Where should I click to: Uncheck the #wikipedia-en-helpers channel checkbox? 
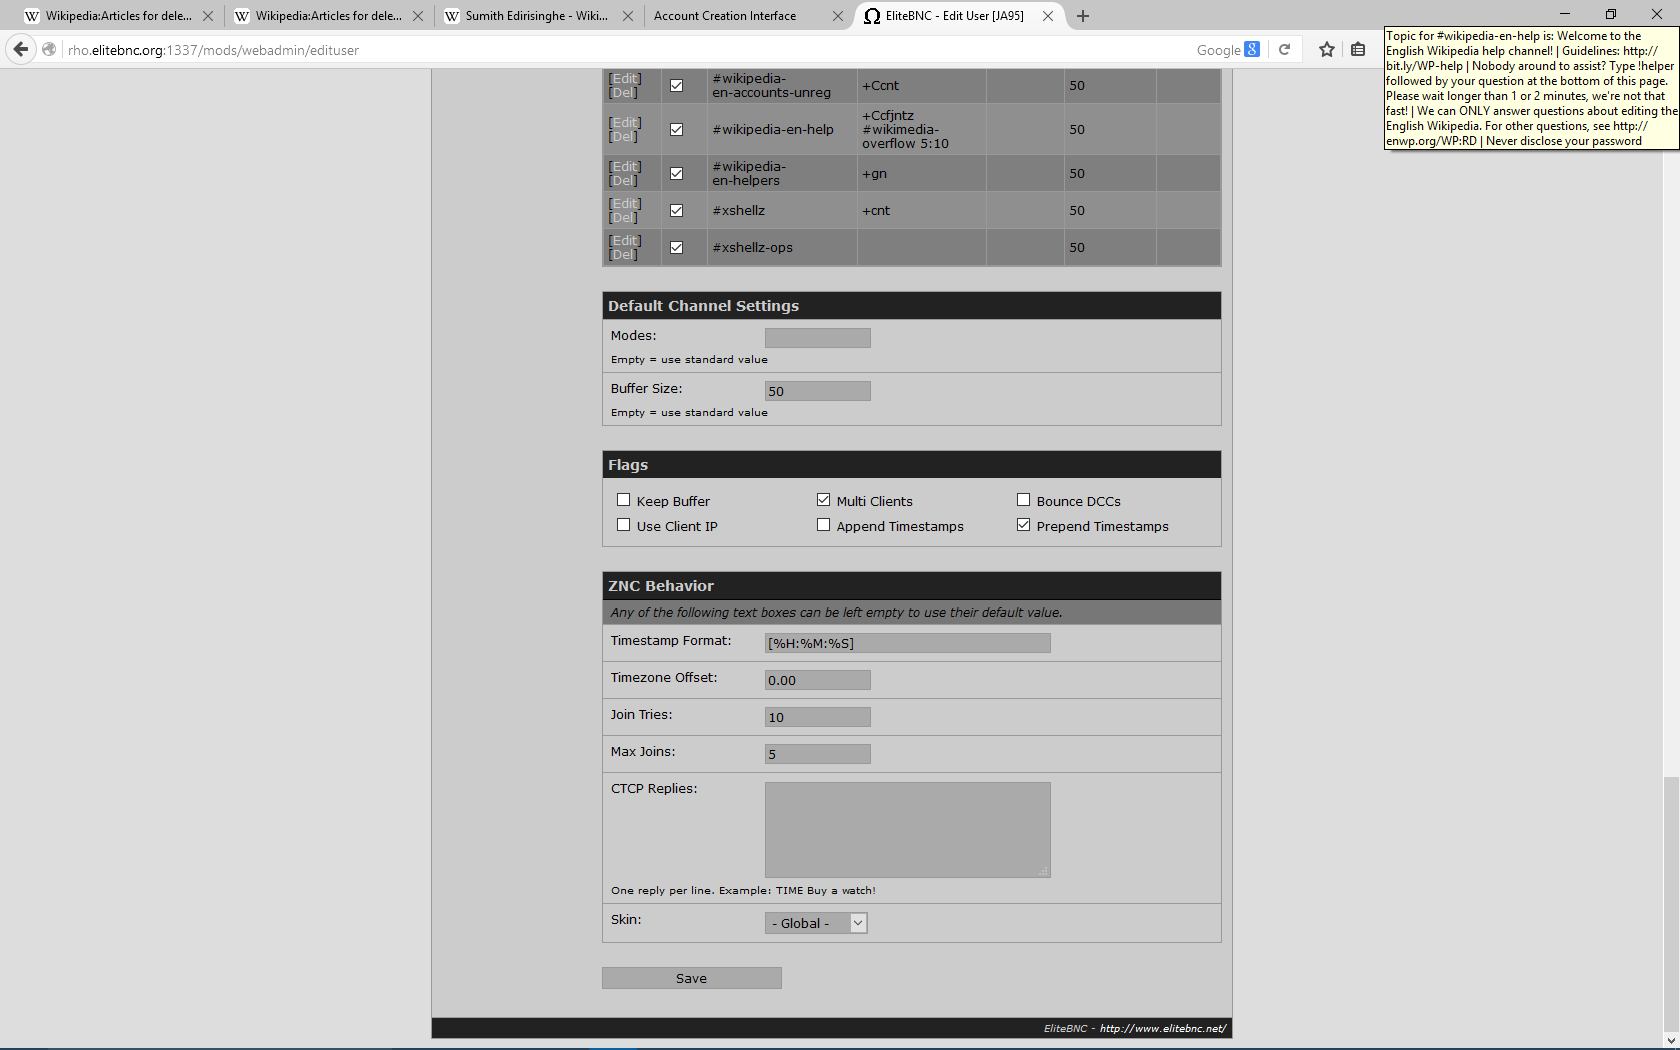(x=677, y=174)
